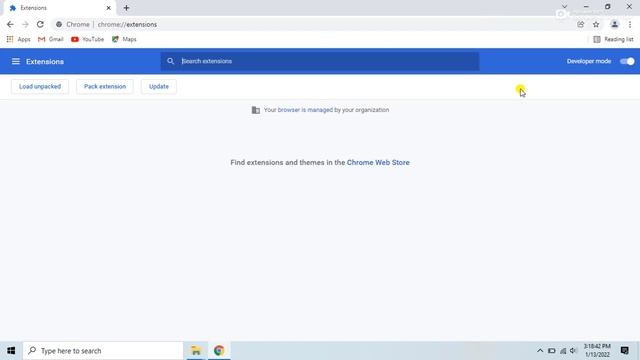This screenshot has width=640, height=360.
Task: Open the browser is managed link
Action: coord(305,110)
